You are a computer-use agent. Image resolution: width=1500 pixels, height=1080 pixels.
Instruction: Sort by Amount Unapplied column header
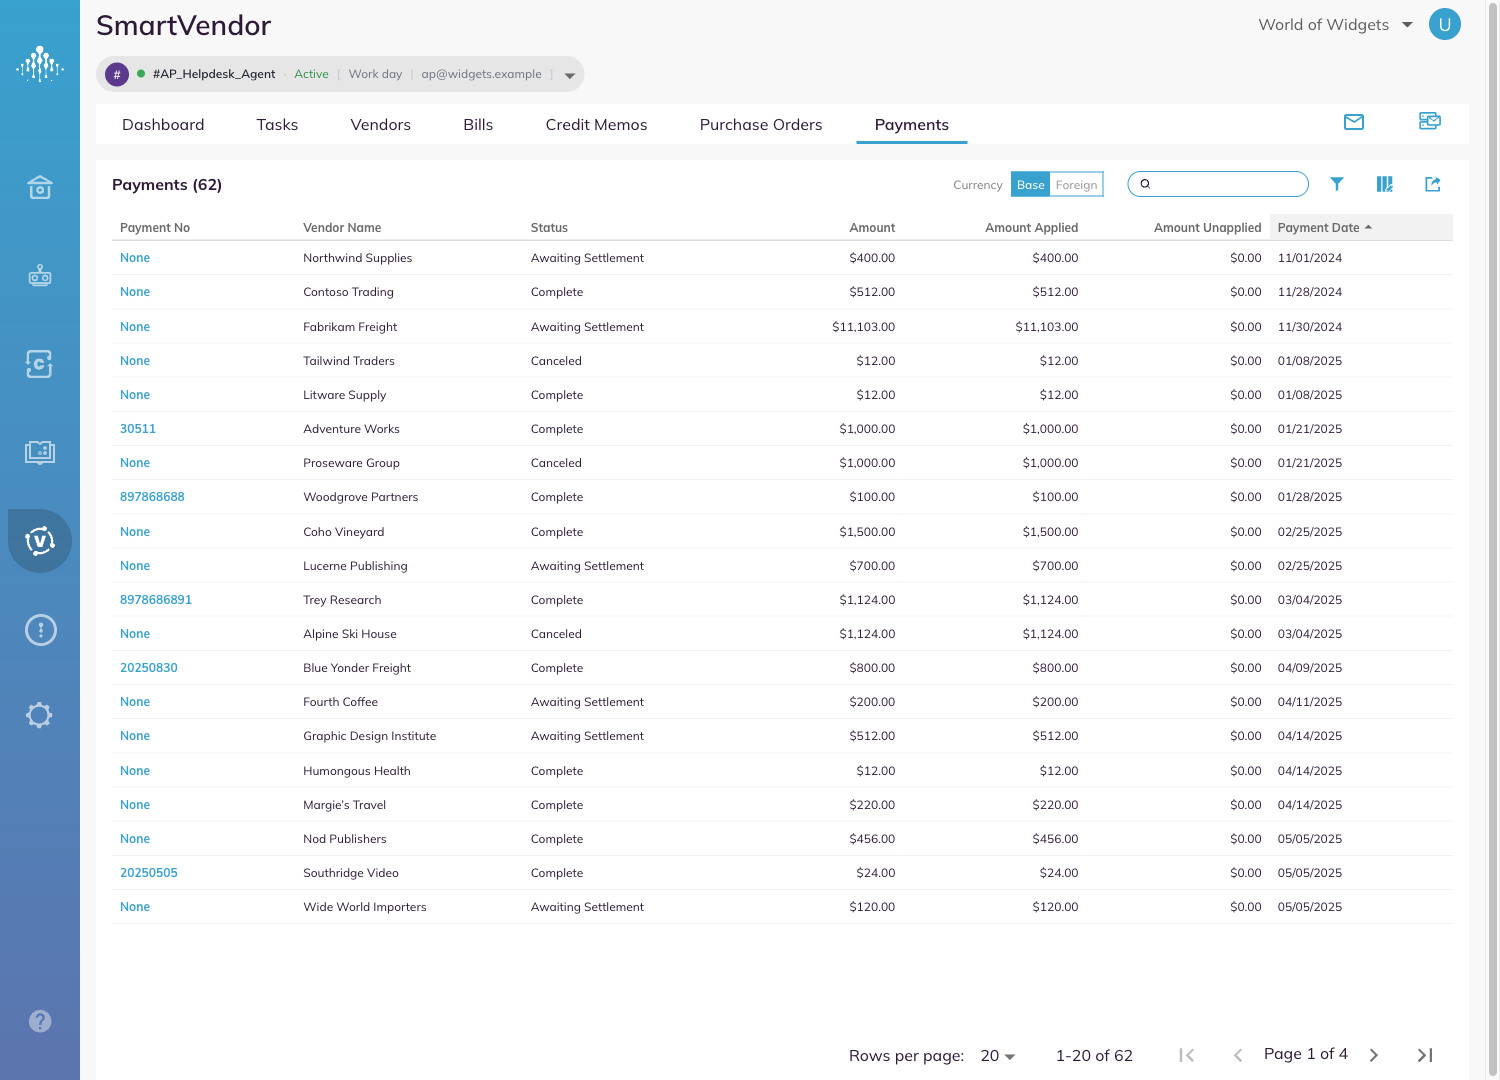1208,228
